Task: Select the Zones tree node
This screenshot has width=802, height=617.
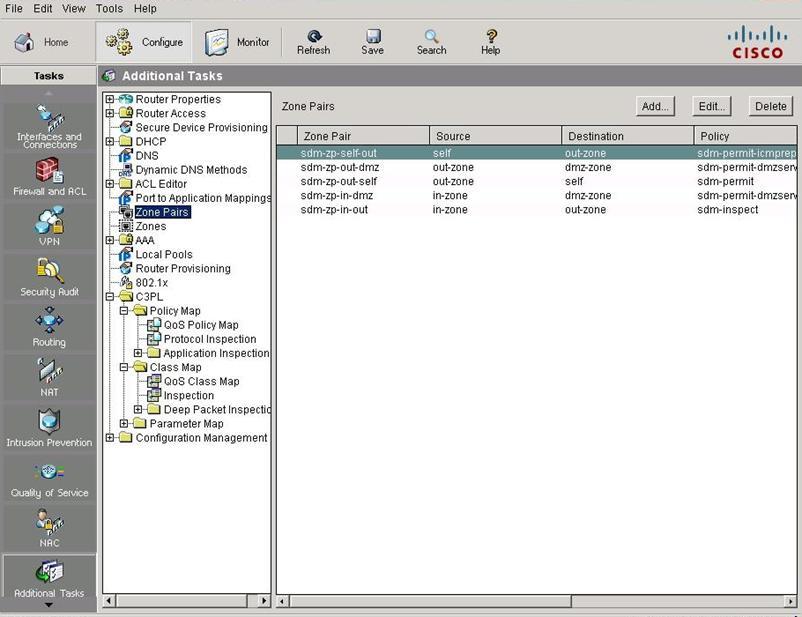Action: click(x=150, y=226)
